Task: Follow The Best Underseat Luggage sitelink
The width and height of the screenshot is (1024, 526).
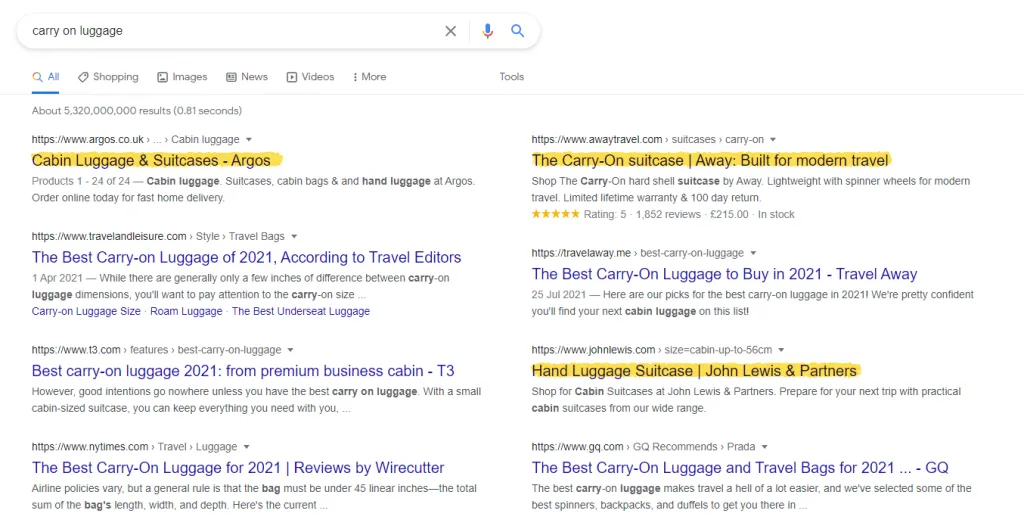Action: click(301, 312)
